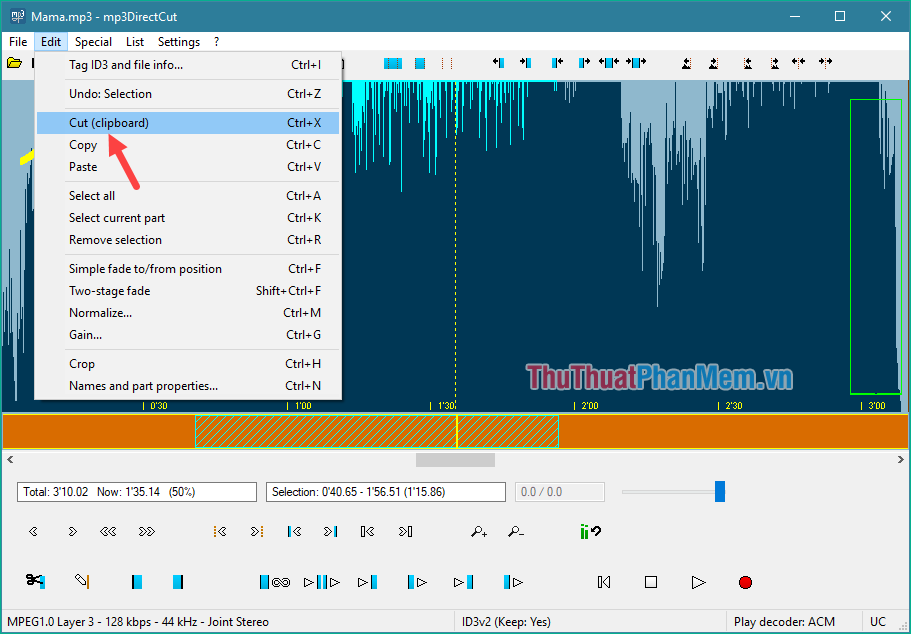This screenshot has width=911, height=634.
Task: Open the Settings menu
Action: click(178, 41)
